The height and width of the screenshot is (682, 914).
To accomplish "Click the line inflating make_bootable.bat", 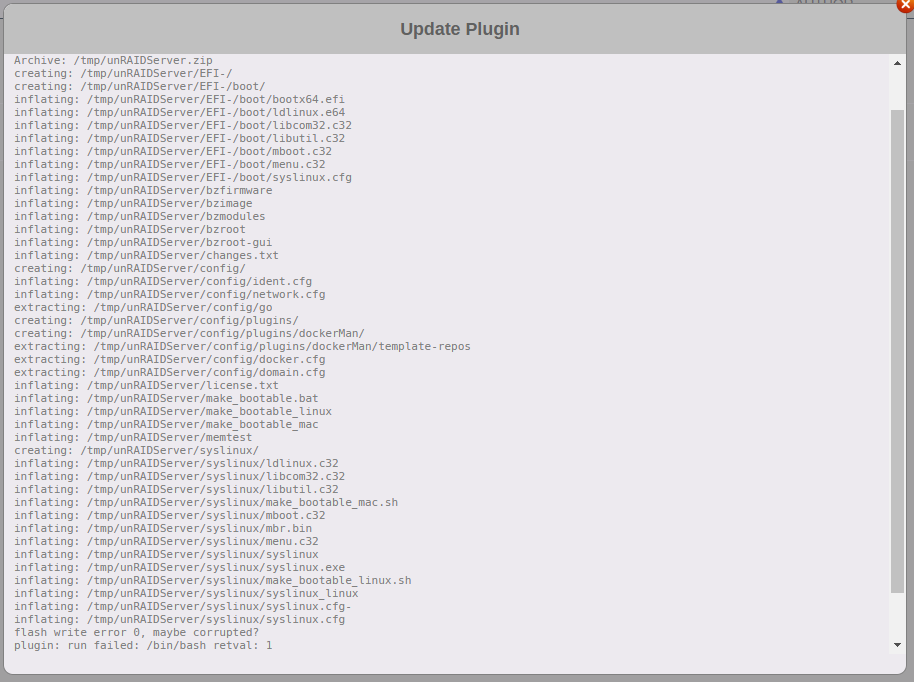I will click(x=167, y=398).
